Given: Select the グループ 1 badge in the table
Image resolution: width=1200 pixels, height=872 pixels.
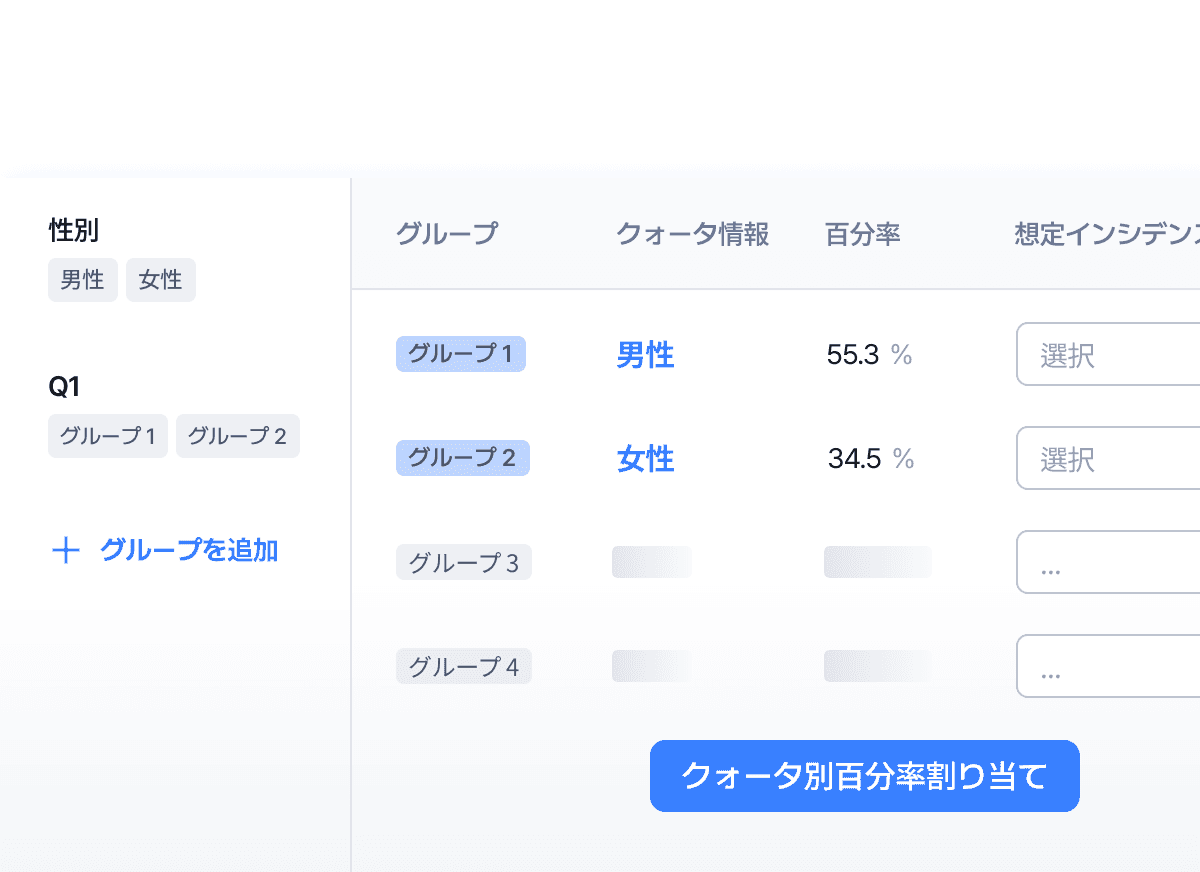Looking at the screenshot, I should [460, 354].
